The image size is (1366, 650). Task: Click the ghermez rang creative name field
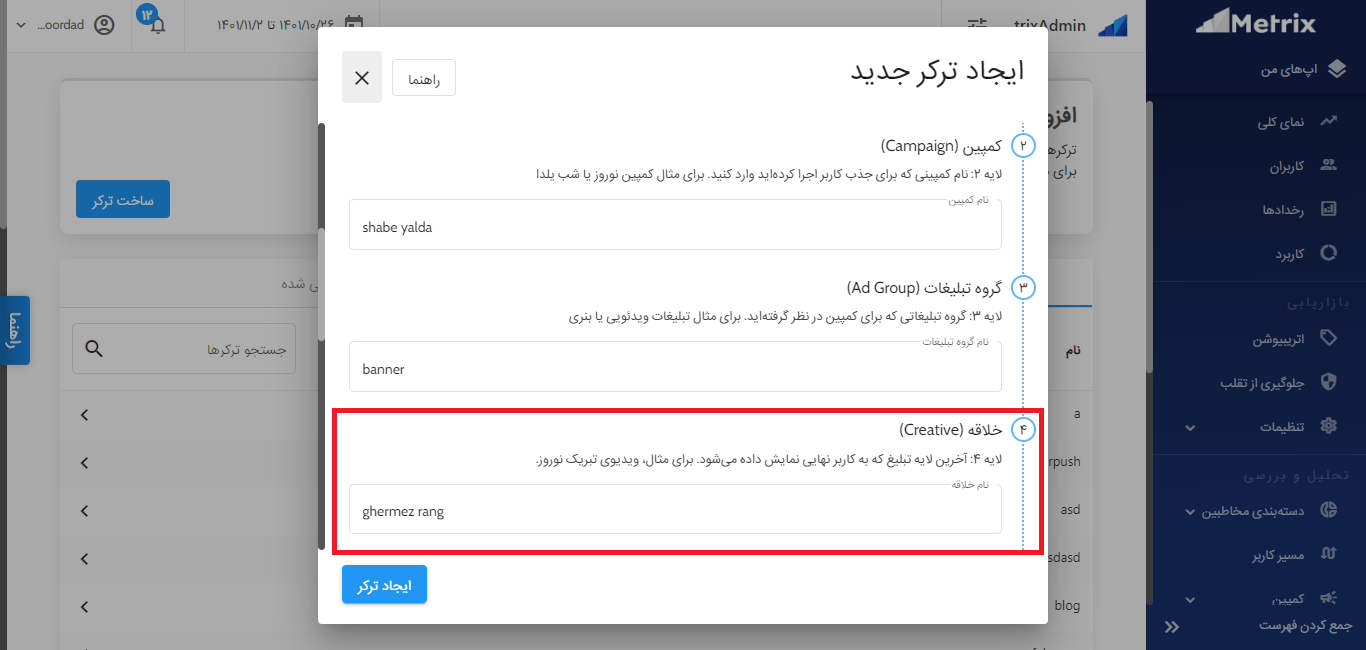click(x=674, y=510)
